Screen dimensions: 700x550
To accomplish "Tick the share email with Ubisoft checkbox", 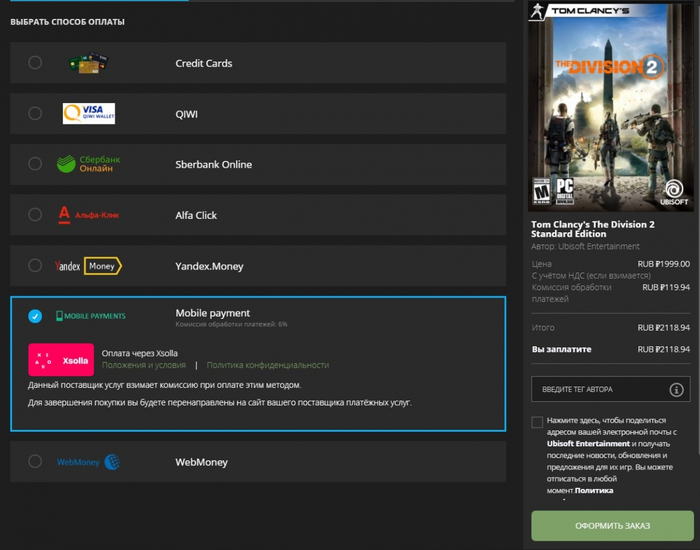I will (x=537, y=422).
